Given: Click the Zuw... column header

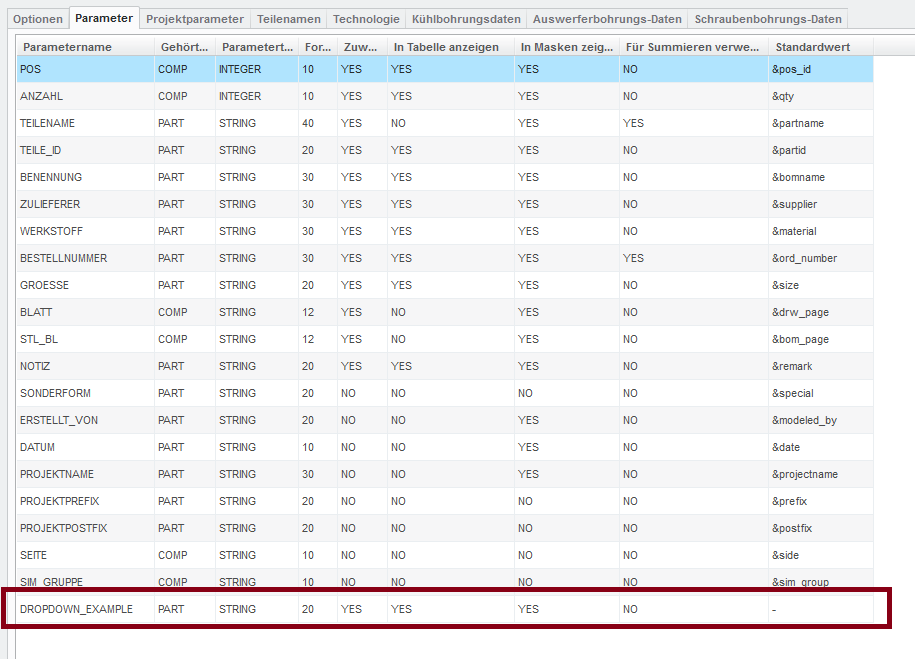Looking at the screenshot, I should click(362, 47).
